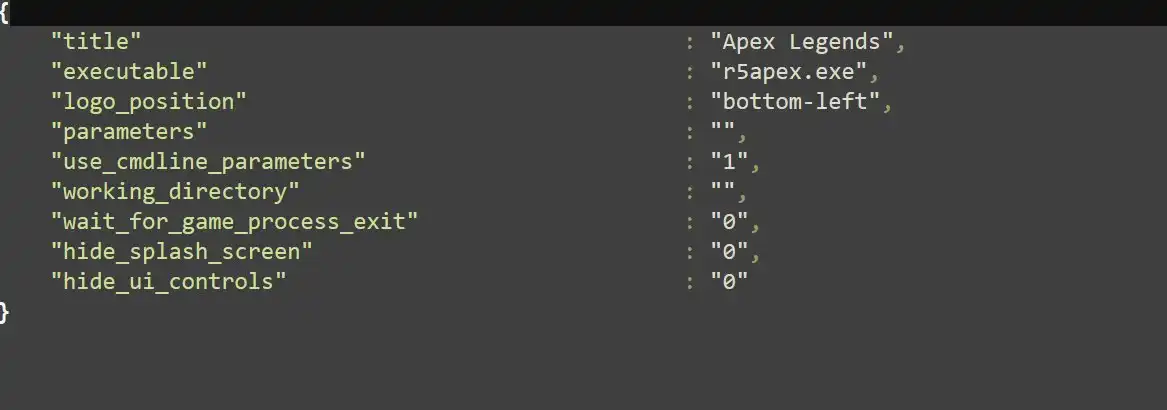The height and width of the screenshot is (410, 1167).
Task: Click the "hide_ui_controls" key
Action: [x=168, y=281]
